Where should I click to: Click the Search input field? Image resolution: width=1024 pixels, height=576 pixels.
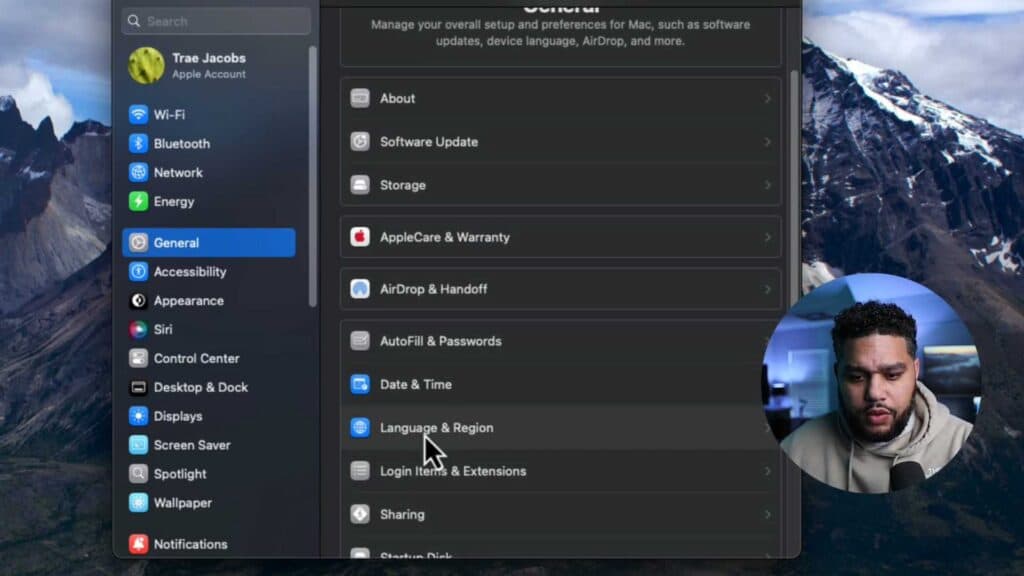[x=216, y=21]
